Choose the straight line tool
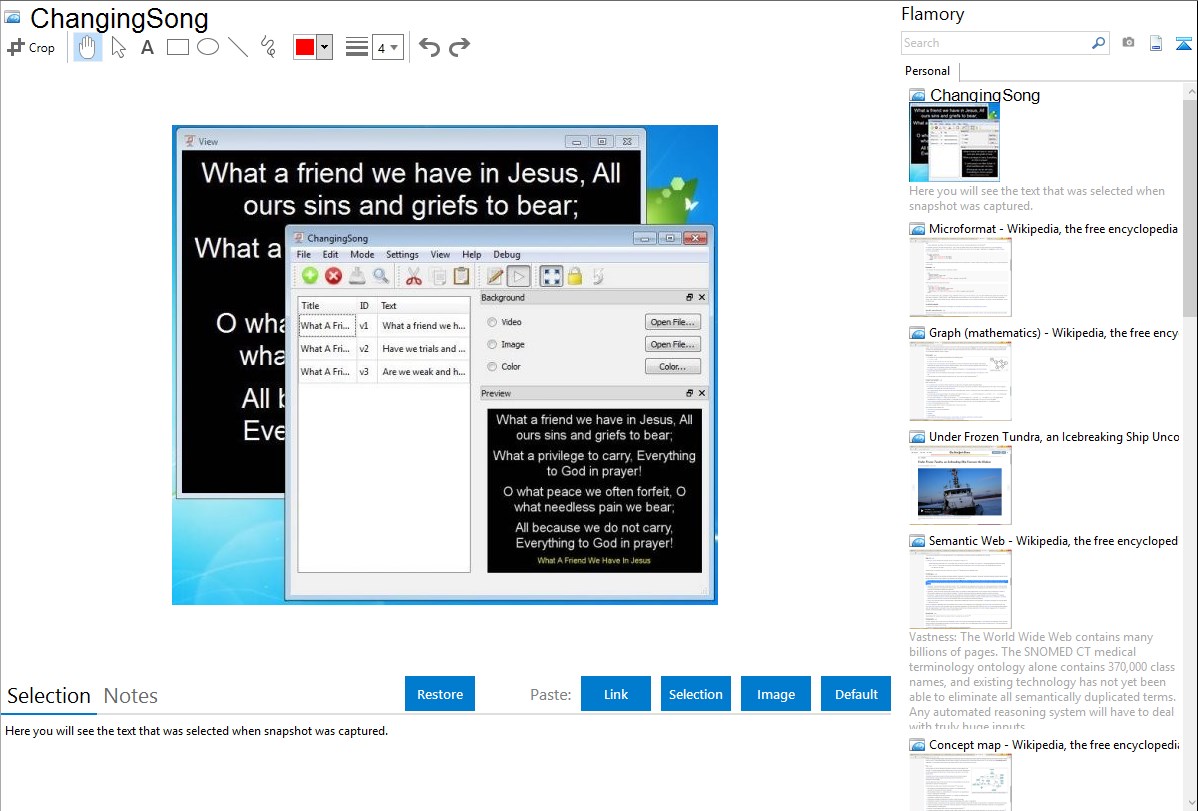1198x811 pixels. [237, 47]
